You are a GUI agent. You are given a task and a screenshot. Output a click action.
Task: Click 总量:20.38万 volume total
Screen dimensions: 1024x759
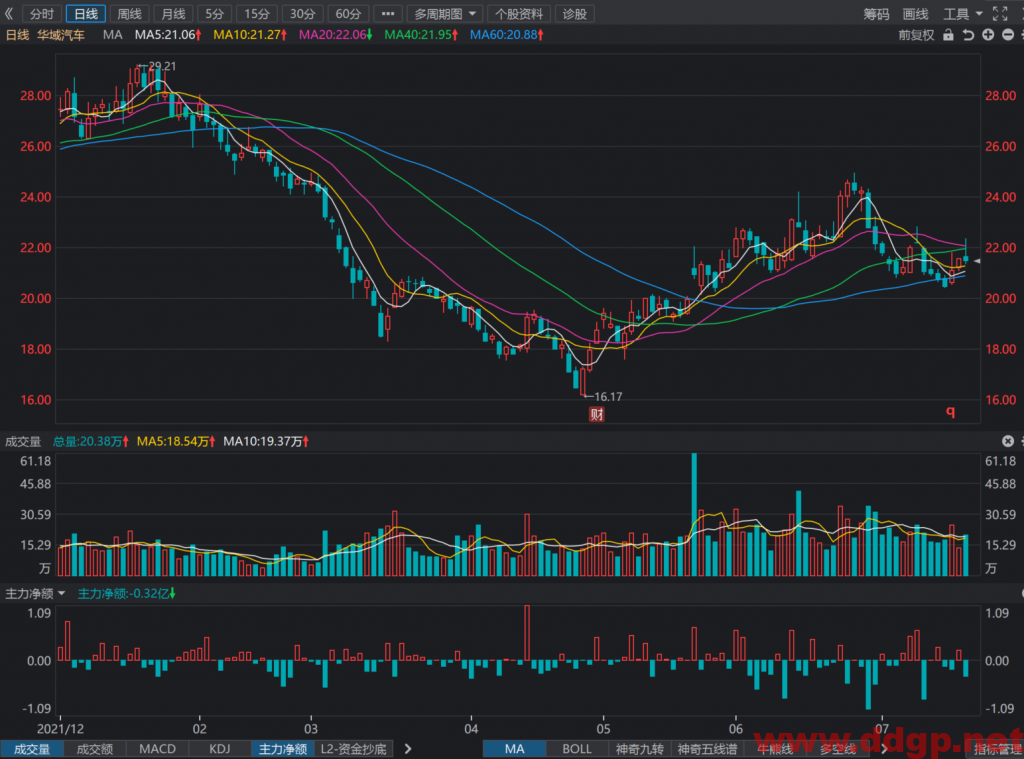pos(91,442)
